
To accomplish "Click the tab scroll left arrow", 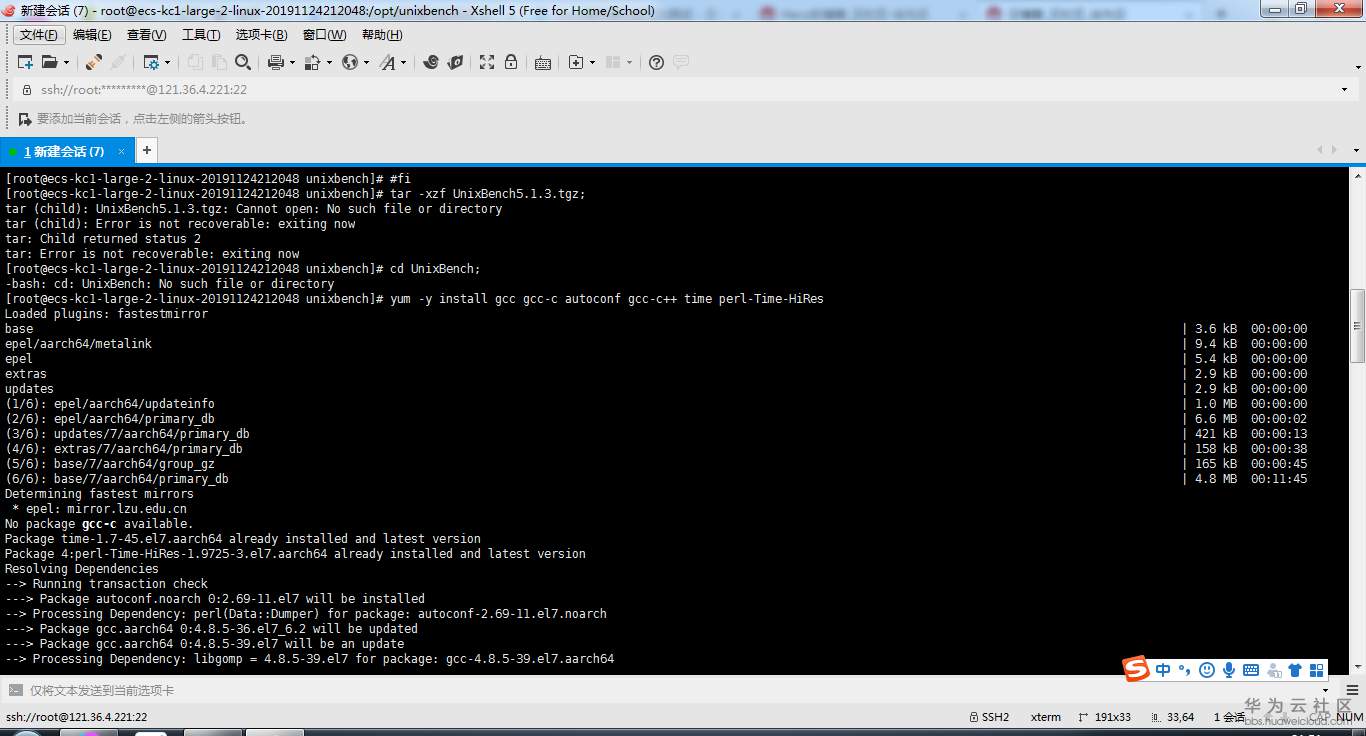I will (1320, 150).
